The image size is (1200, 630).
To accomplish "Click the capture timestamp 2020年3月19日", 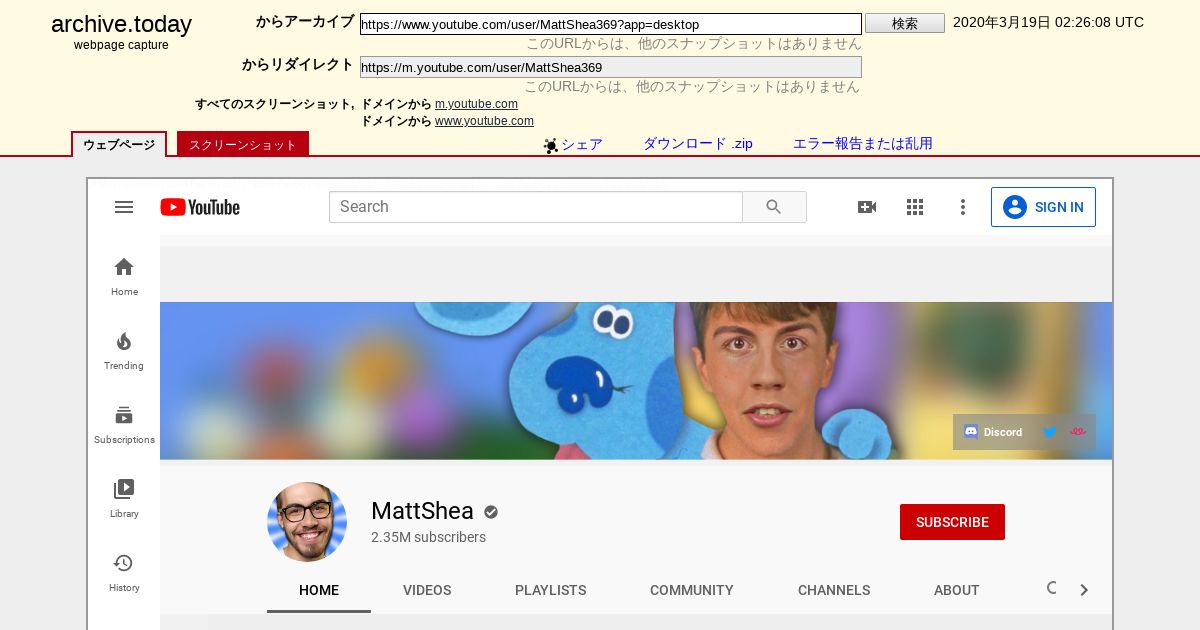I will point(1048,22).
